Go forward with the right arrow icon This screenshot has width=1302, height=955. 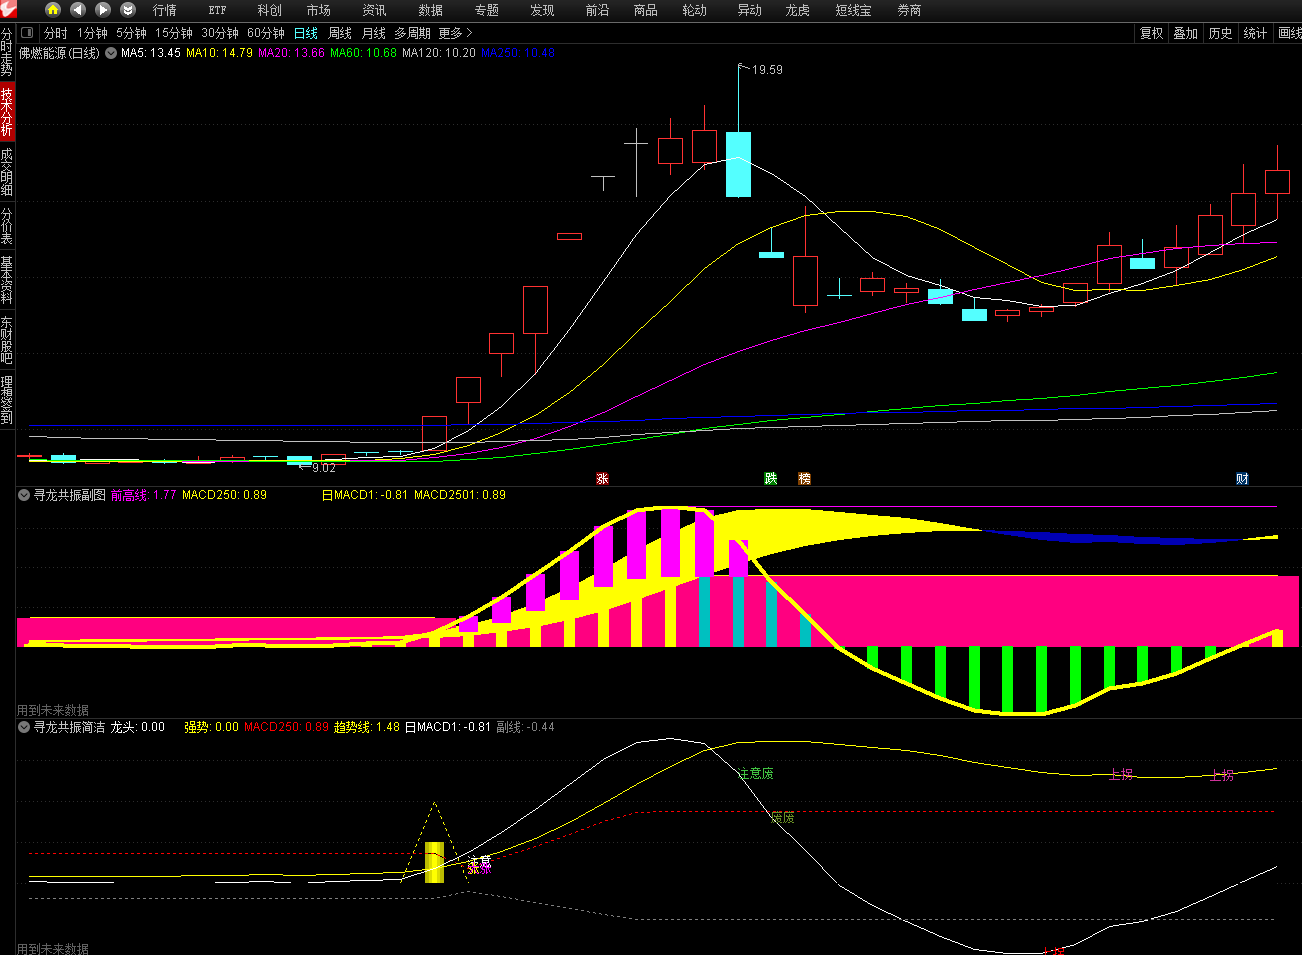103,10
